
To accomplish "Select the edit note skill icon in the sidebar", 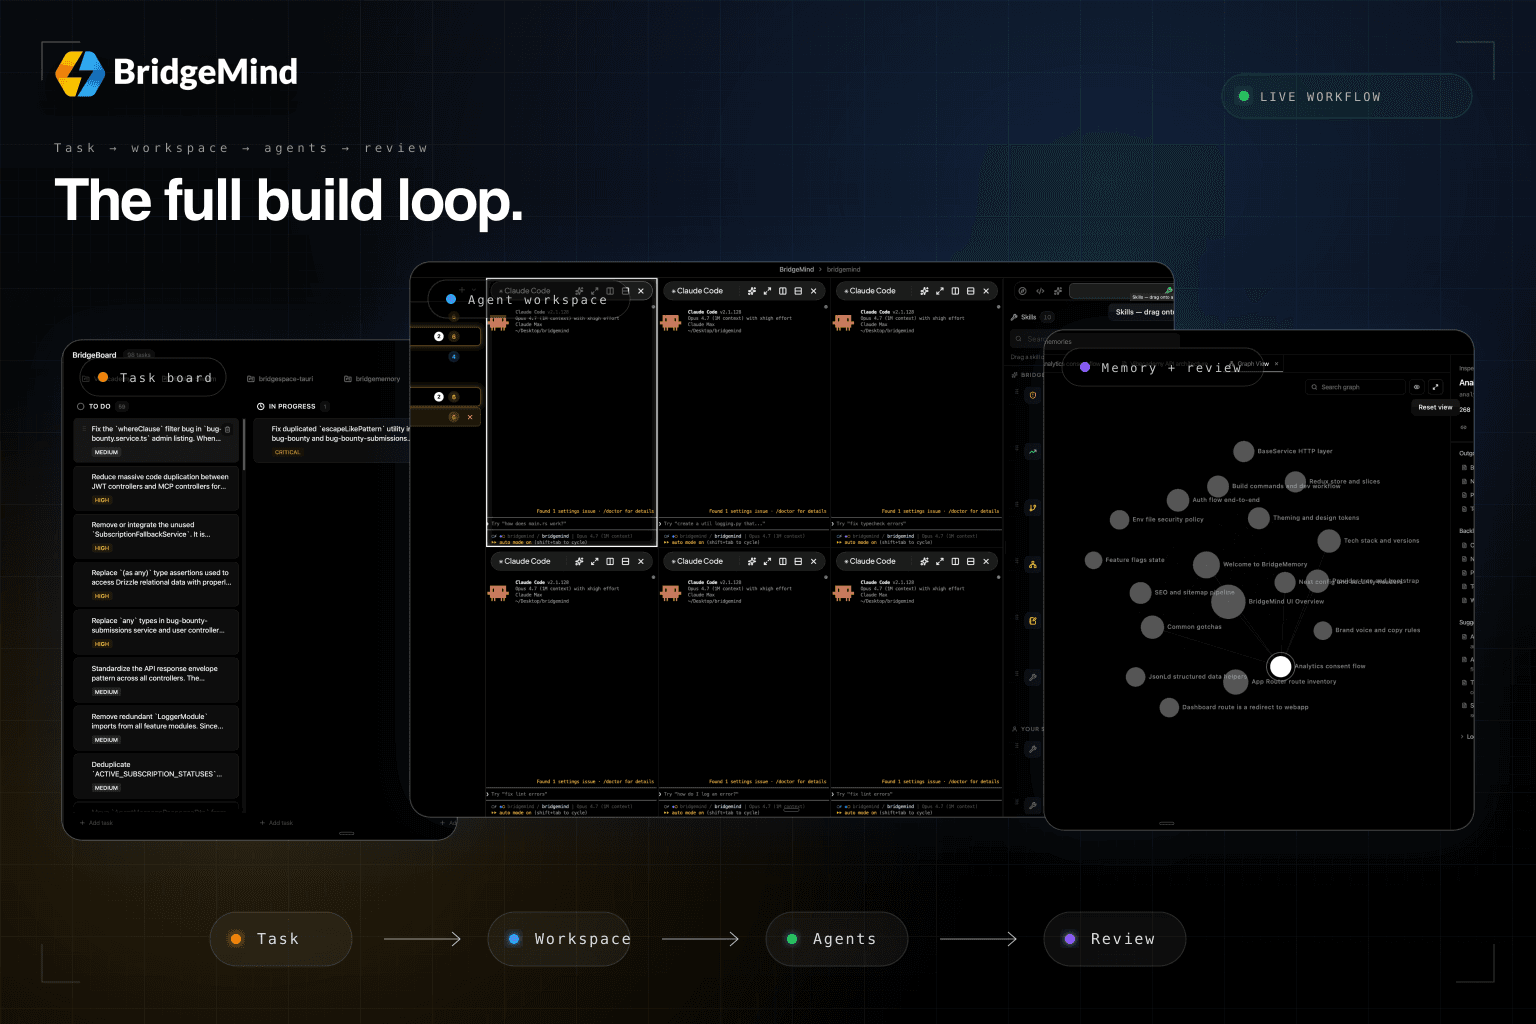I will (1033, 621).
